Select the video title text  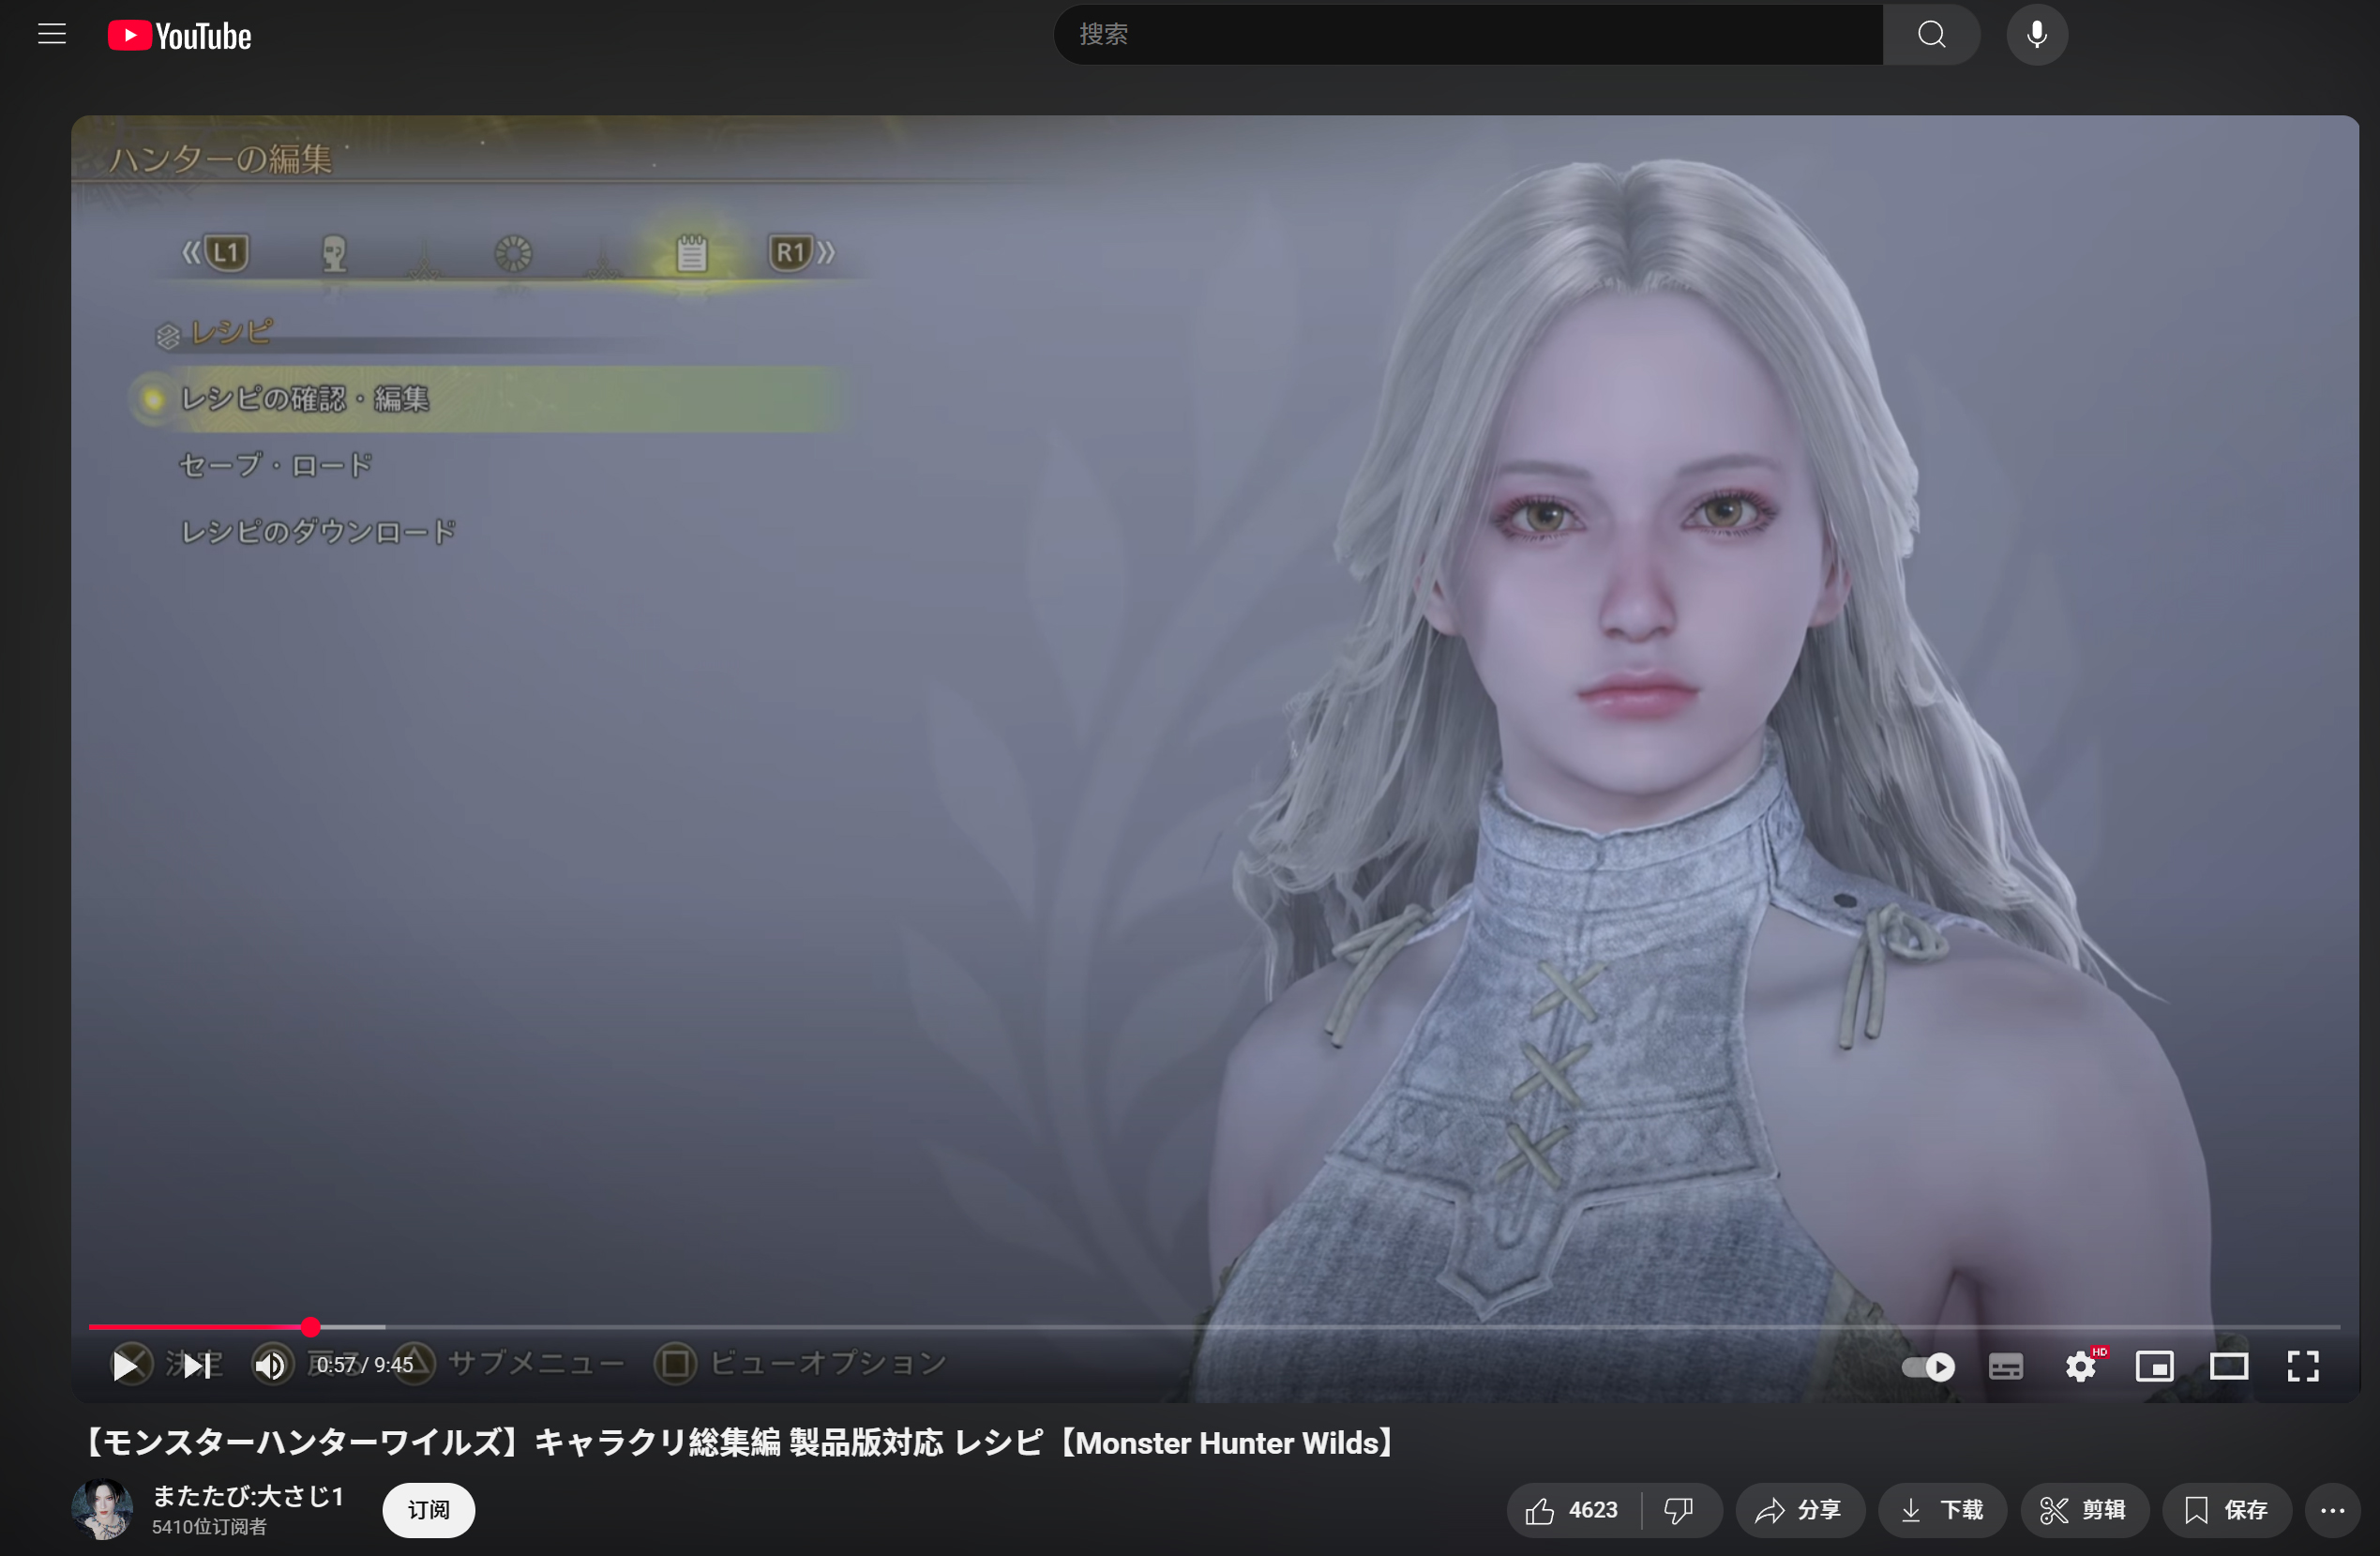[x=739, y=1443]
